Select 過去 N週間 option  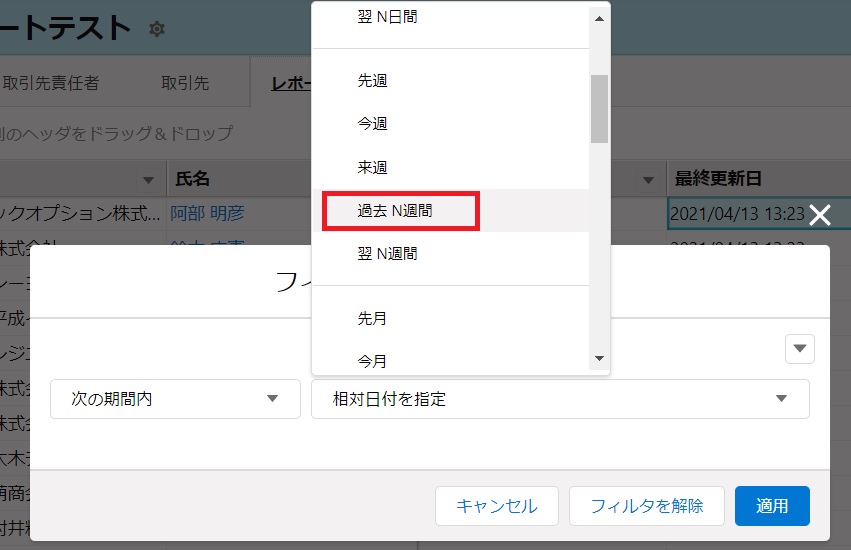(451, 211)
